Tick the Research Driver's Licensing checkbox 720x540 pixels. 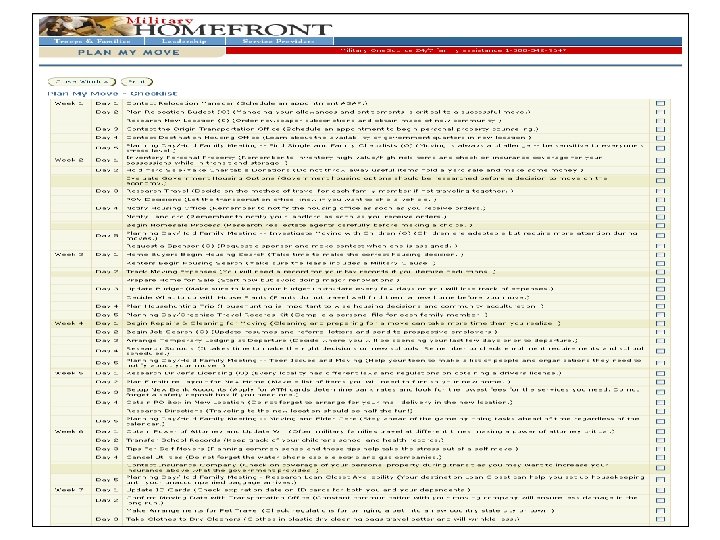(x=660, y=373)
